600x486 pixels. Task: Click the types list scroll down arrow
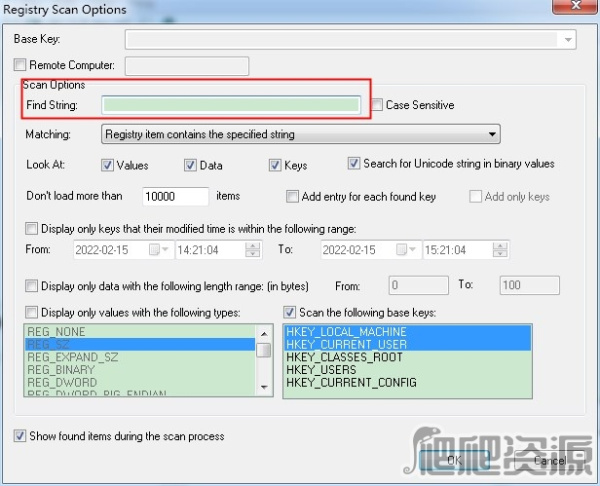264,387
